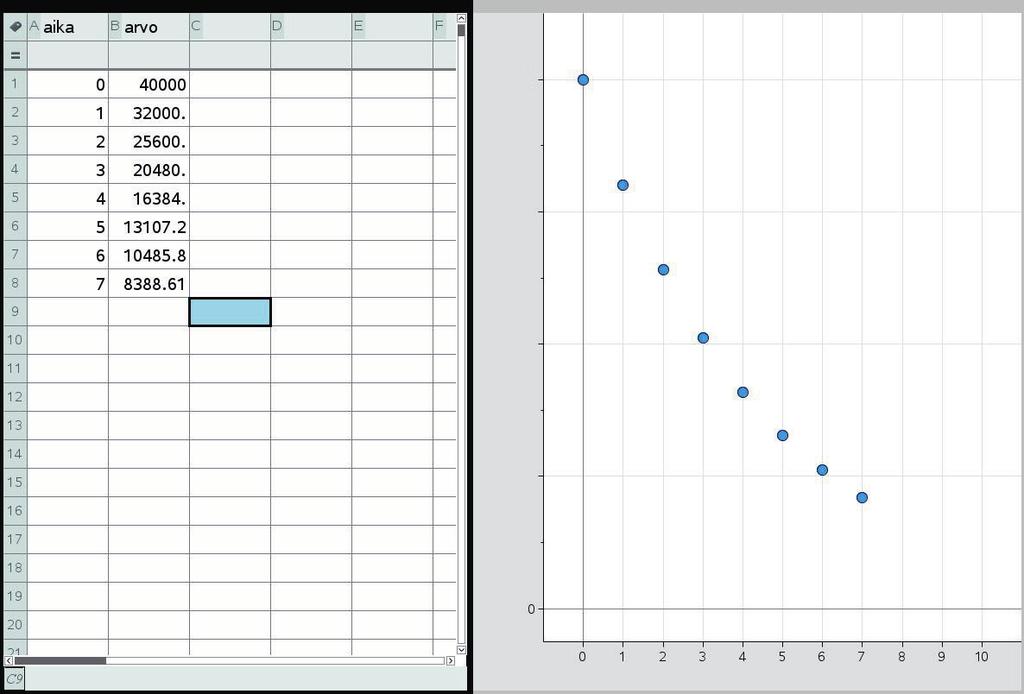
Task: Select row header 15
Action: (x=15, y=482)
